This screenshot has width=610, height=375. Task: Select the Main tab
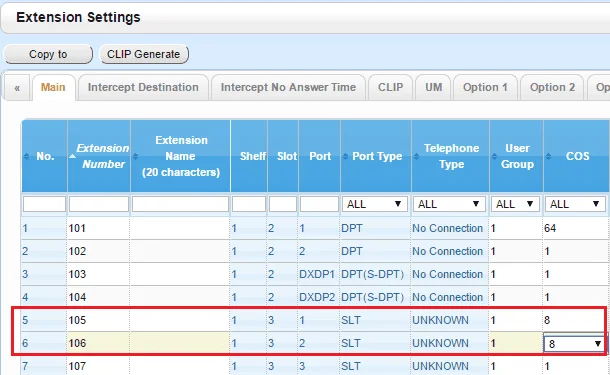pos(53,87)
